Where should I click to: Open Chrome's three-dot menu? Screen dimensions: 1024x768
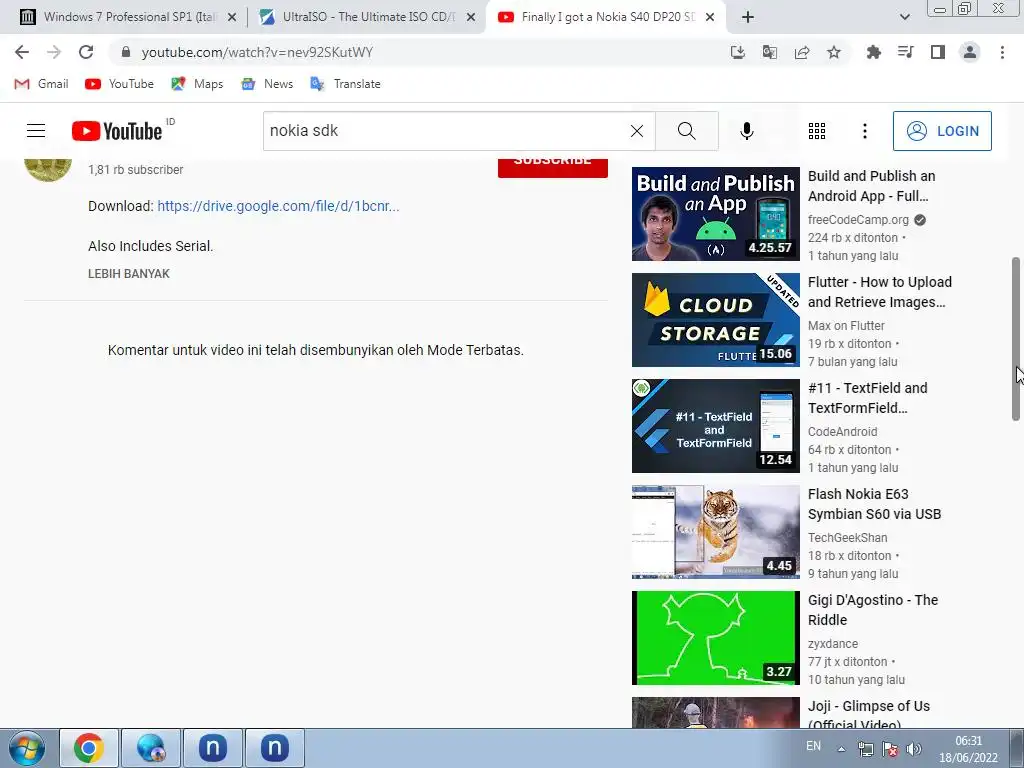1002,52
